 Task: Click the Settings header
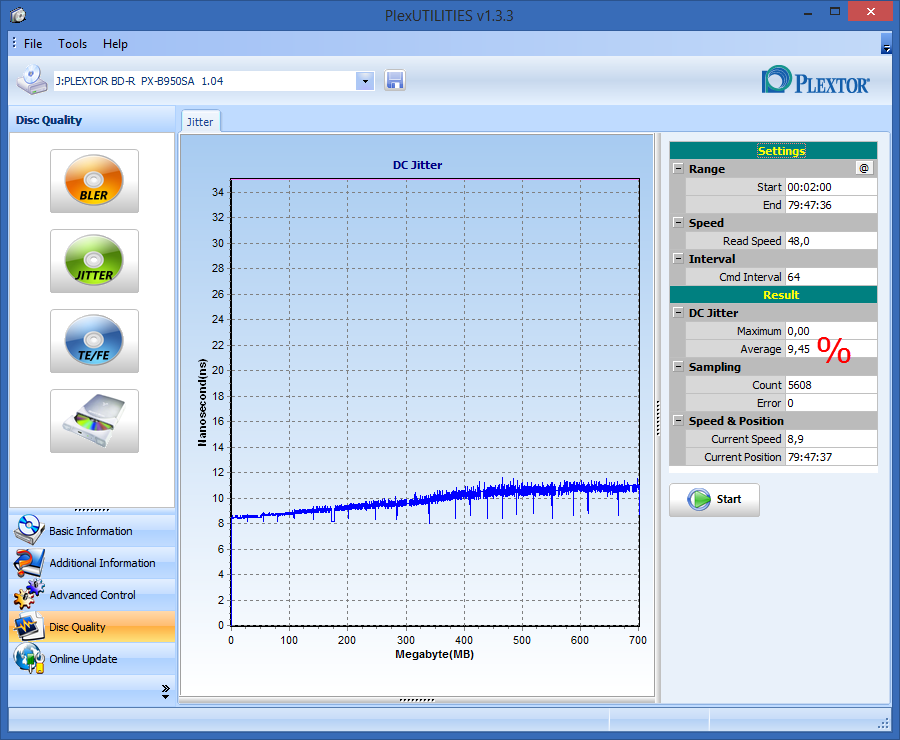[x=773, y=150]
